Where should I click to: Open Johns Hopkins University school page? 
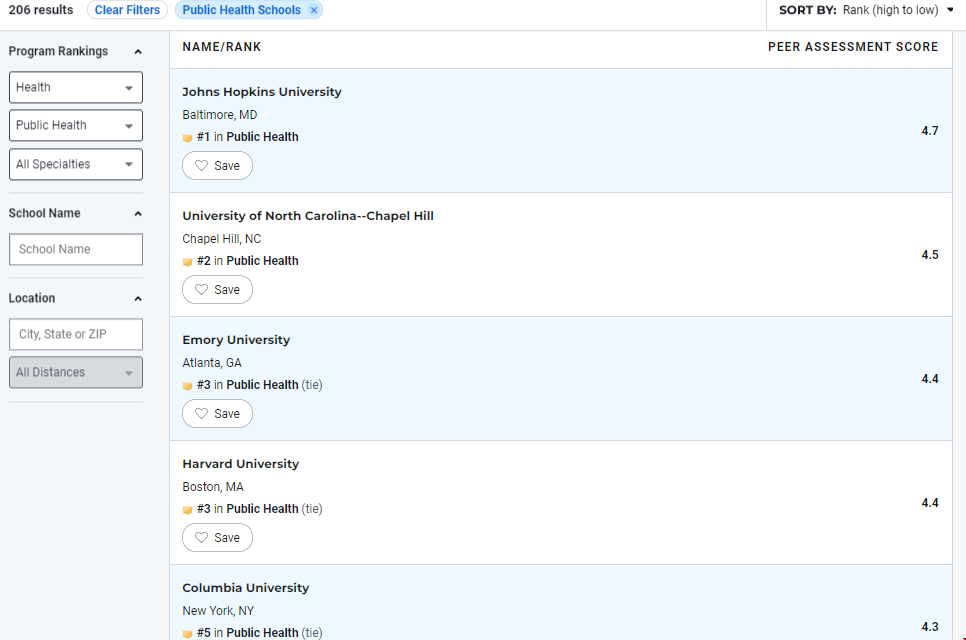tap(261, 92)
